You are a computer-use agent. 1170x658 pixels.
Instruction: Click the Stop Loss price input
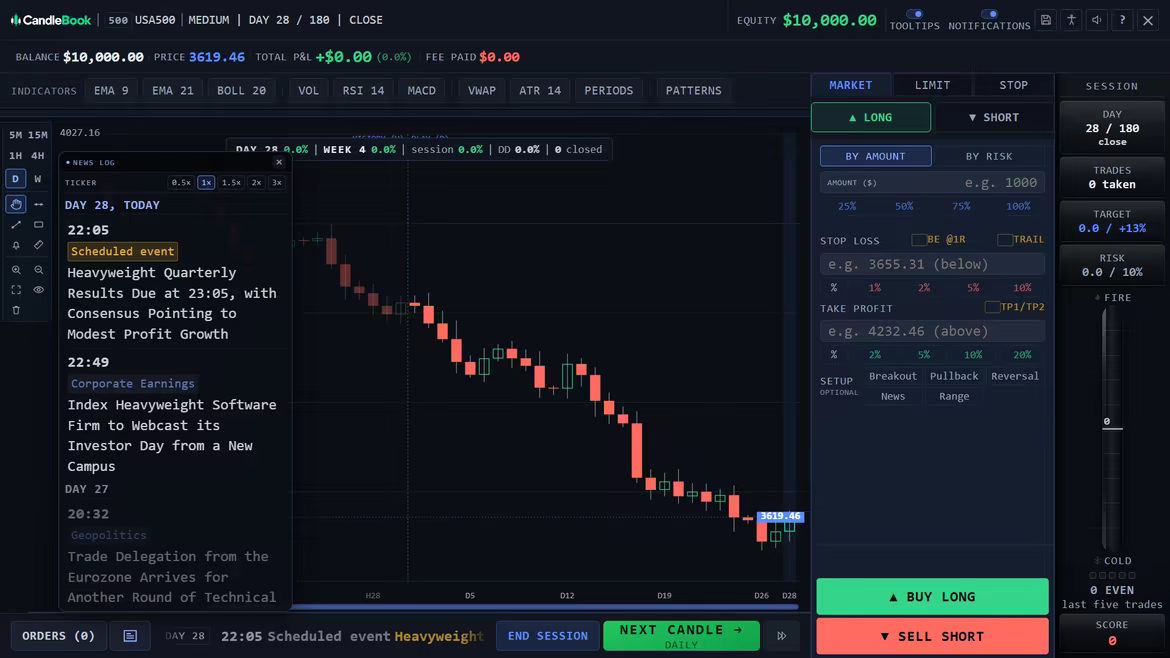point(932,264)
